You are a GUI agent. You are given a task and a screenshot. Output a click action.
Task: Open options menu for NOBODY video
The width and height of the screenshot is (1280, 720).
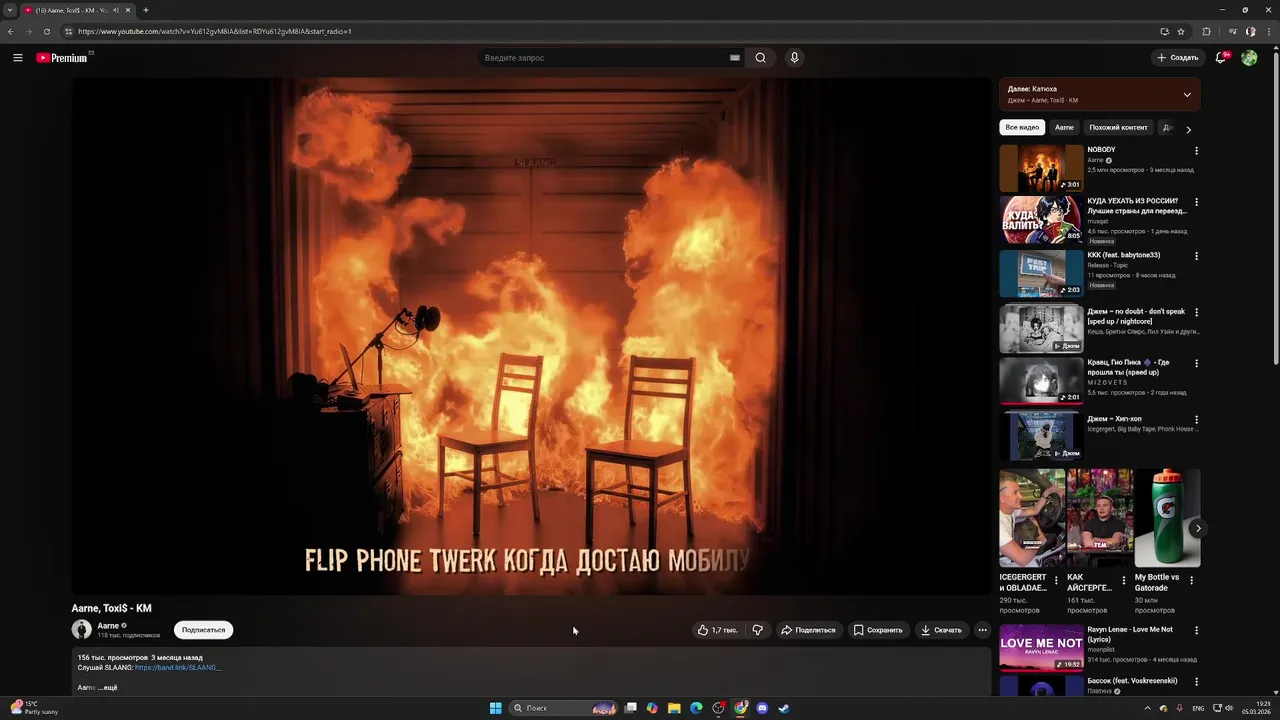click(1196, 151)
